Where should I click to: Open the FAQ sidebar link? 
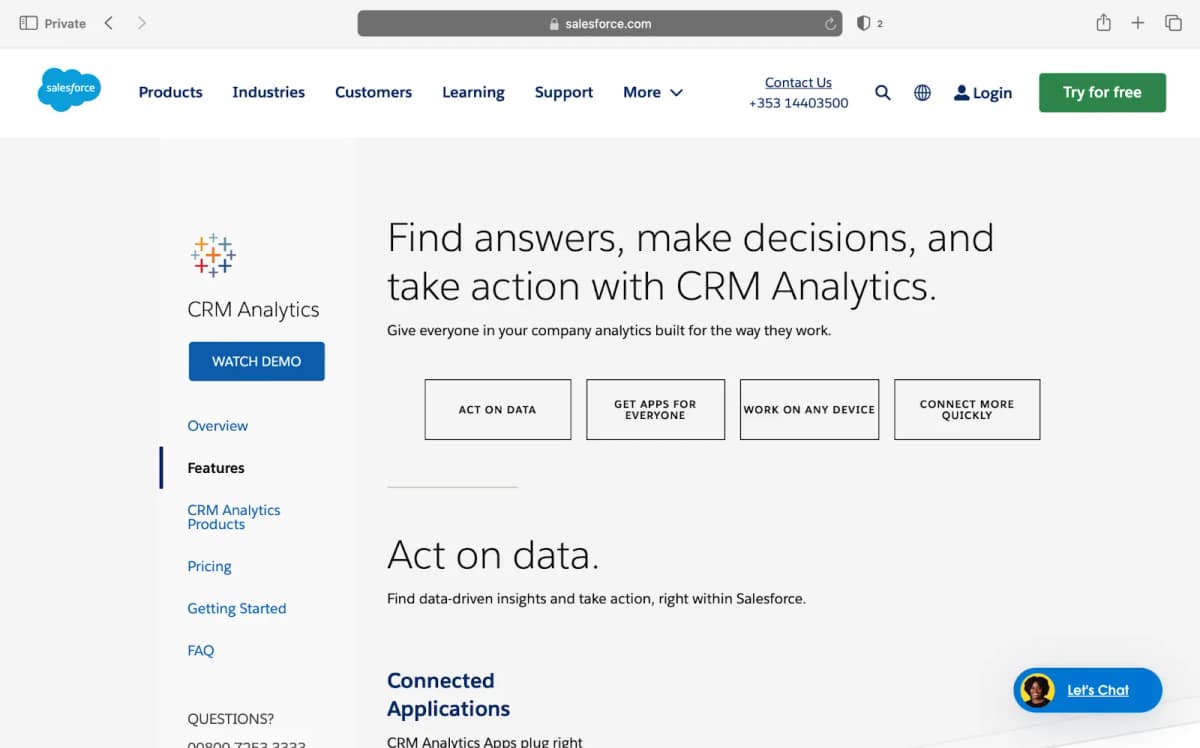point(201,650)
